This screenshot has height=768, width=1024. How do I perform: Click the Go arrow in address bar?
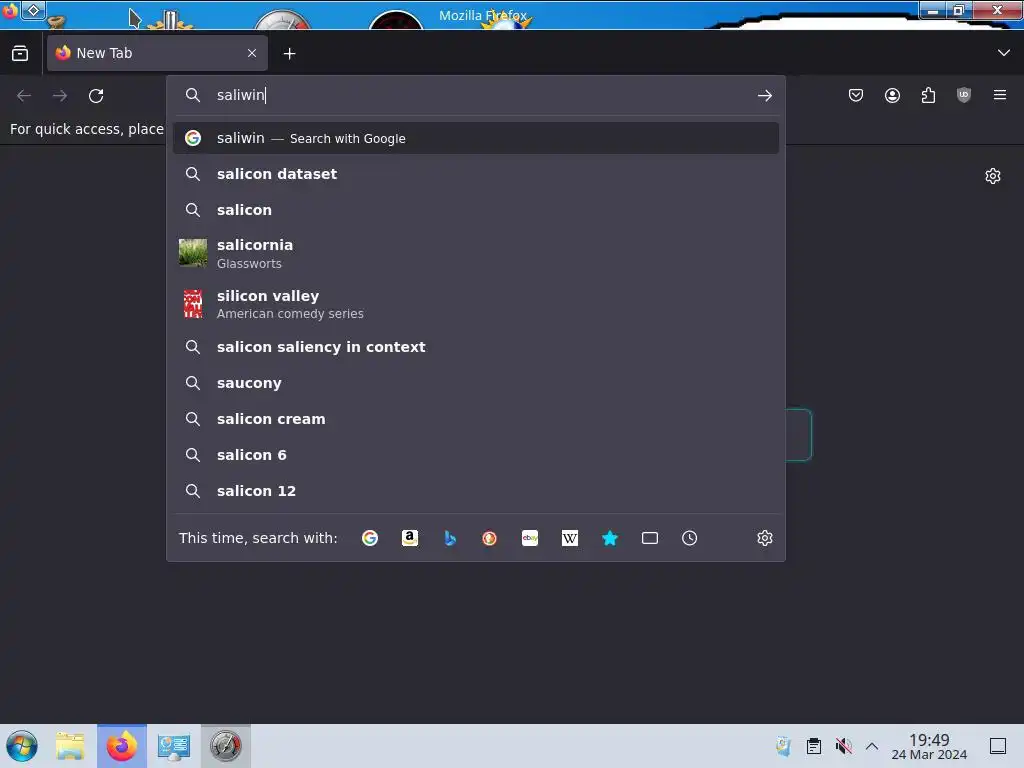[x=765, y=96]
